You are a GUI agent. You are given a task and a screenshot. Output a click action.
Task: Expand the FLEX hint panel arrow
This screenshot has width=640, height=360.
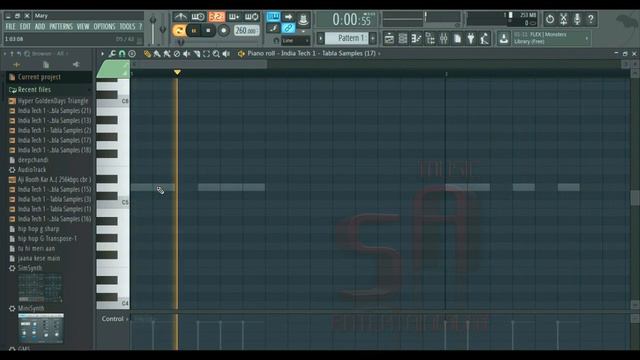coord(587,38)
